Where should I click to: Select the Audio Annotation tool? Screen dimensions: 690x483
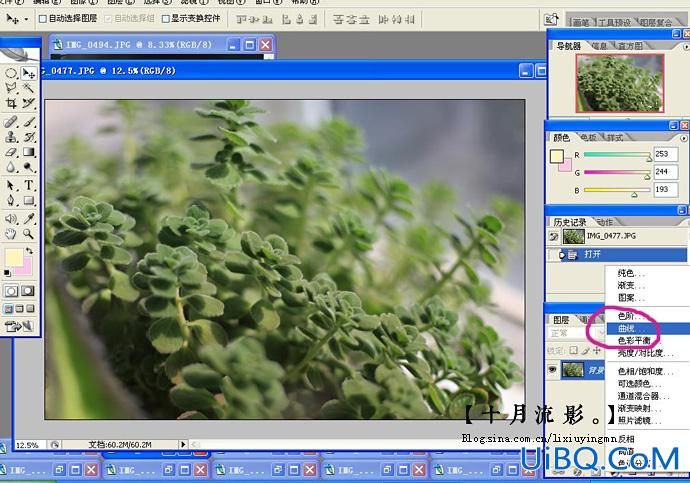[11, 219]
